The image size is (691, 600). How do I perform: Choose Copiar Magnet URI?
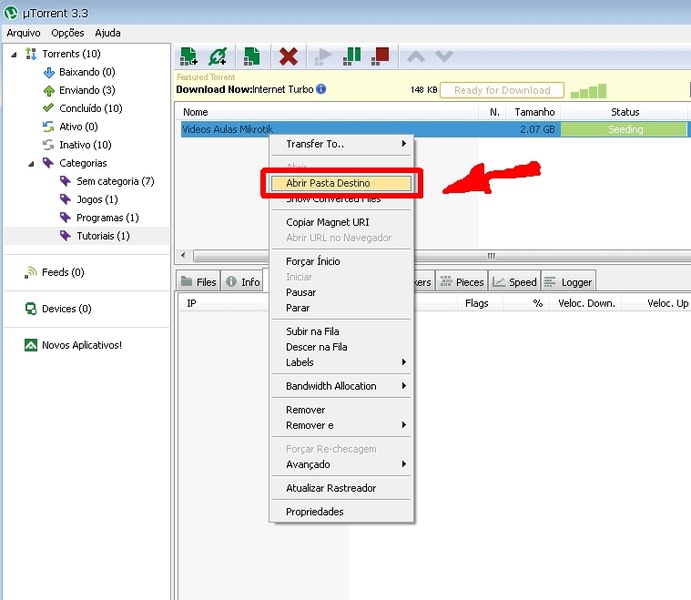coord(341,222)
